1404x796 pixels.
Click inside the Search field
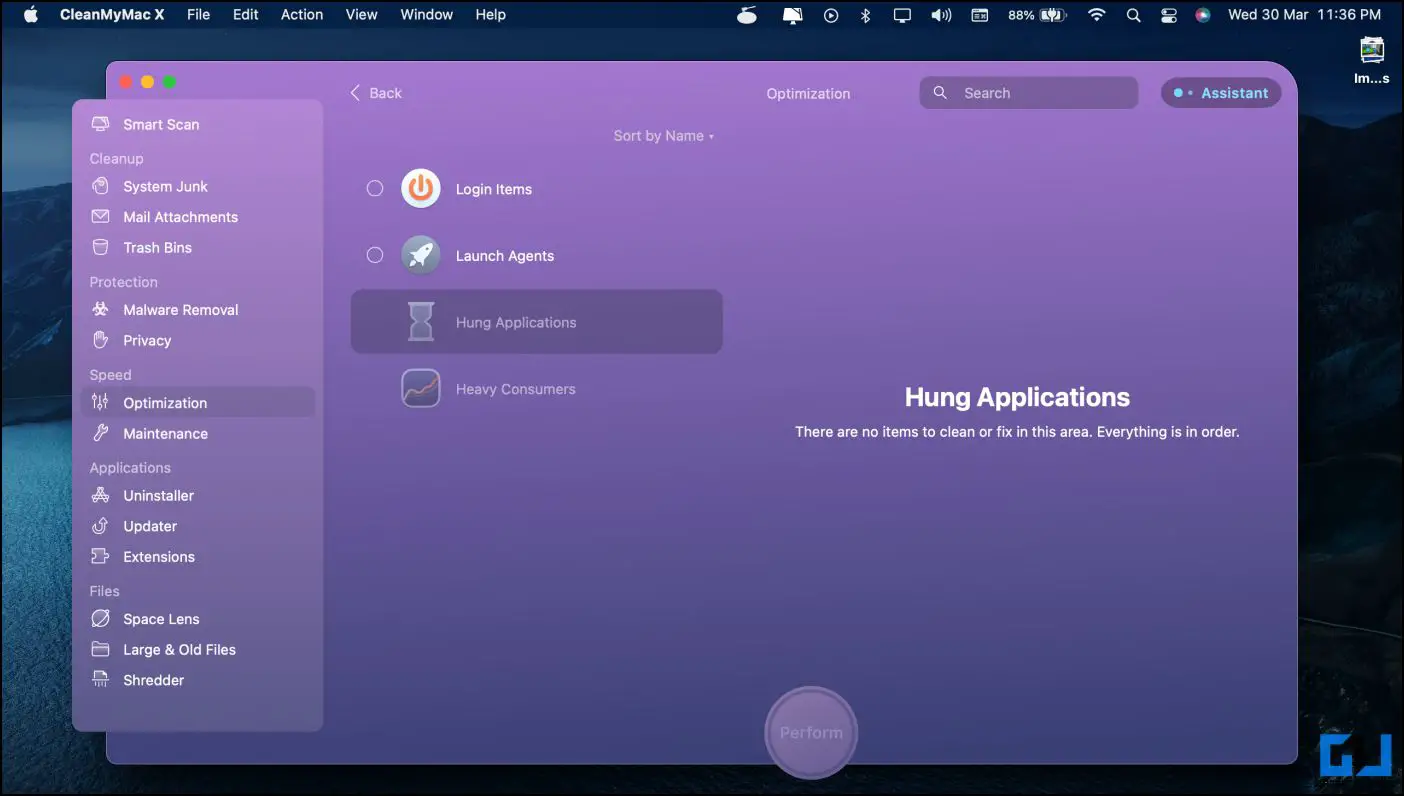[x=1029, y=93]
